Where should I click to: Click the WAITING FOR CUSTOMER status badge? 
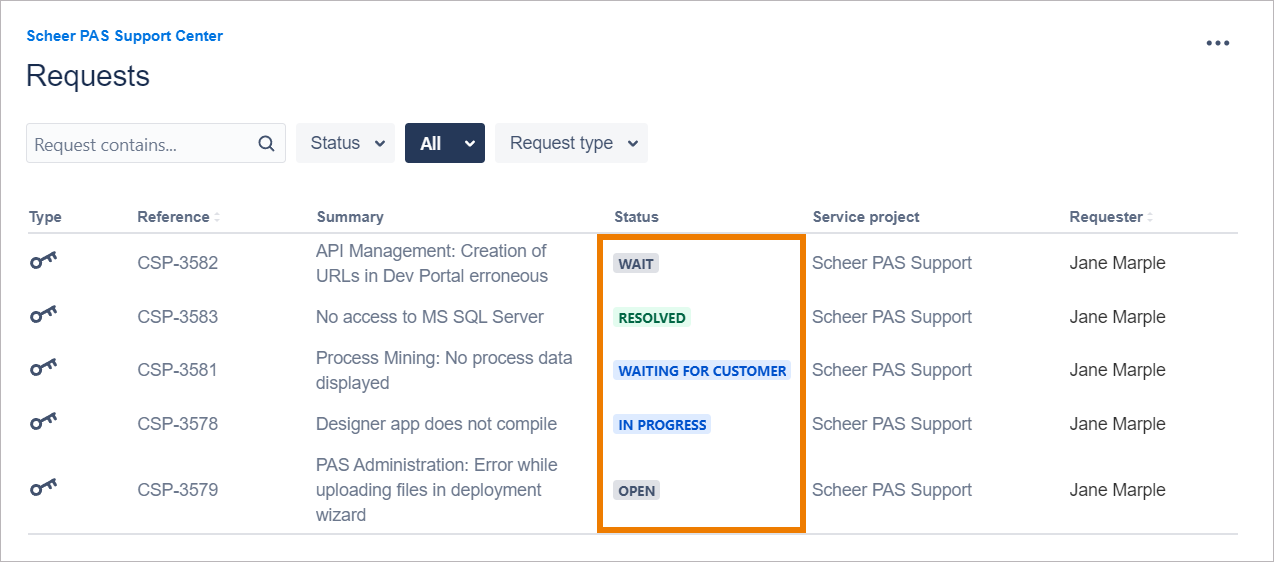(702, 371)
